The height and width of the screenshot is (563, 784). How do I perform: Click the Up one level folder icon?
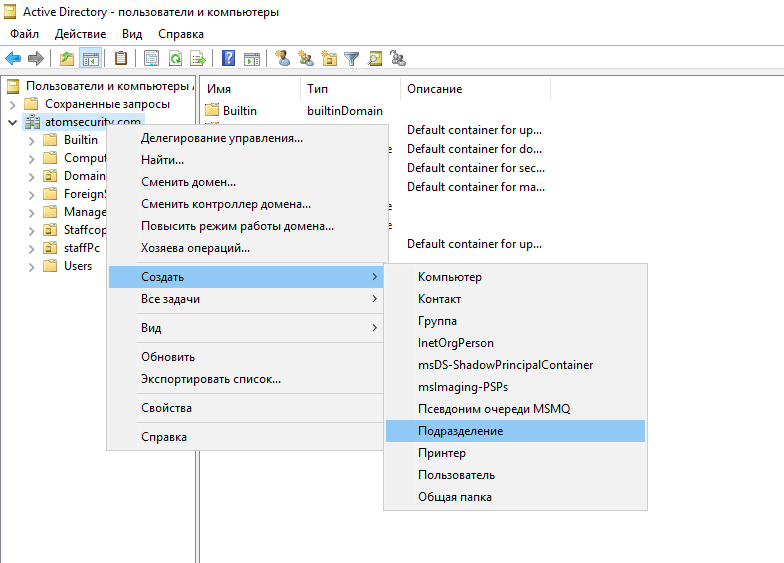(67, 58)
